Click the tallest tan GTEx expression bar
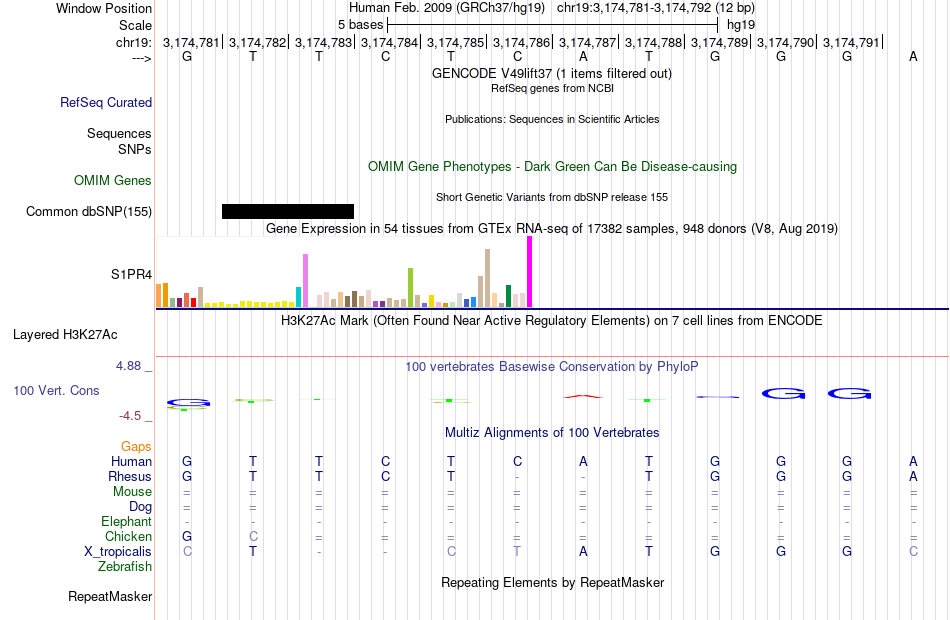This screenshot has width=950, height=620. [487, 278]
